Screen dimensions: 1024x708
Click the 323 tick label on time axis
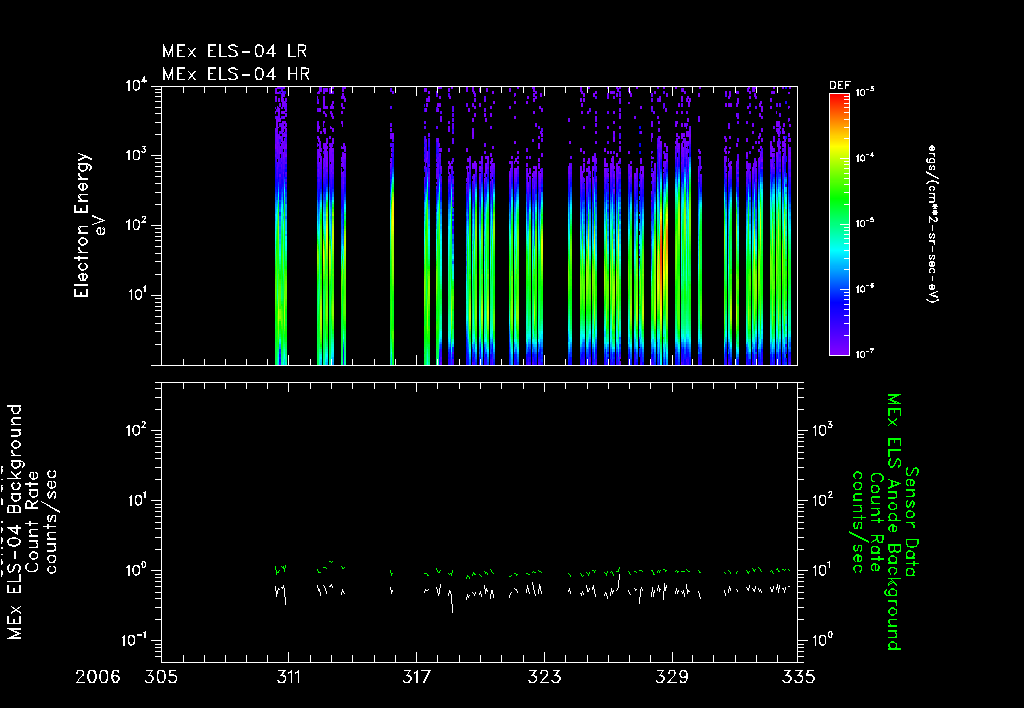[544, 677]
